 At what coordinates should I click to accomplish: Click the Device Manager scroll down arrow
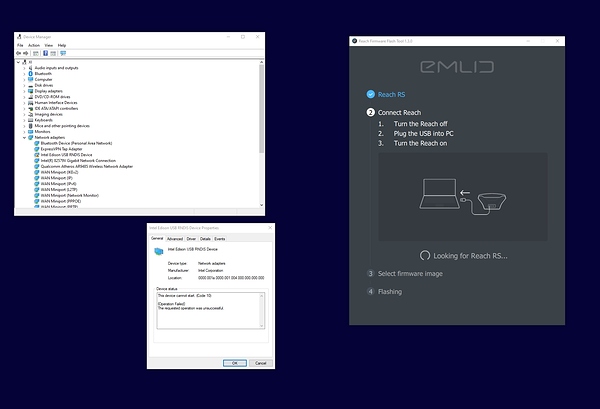262,205
